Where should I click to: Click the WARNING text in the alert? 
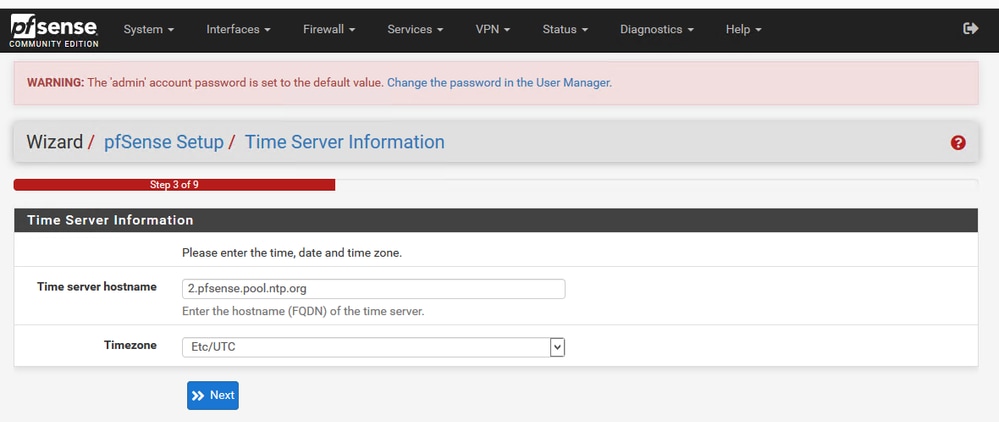point(55,83)
